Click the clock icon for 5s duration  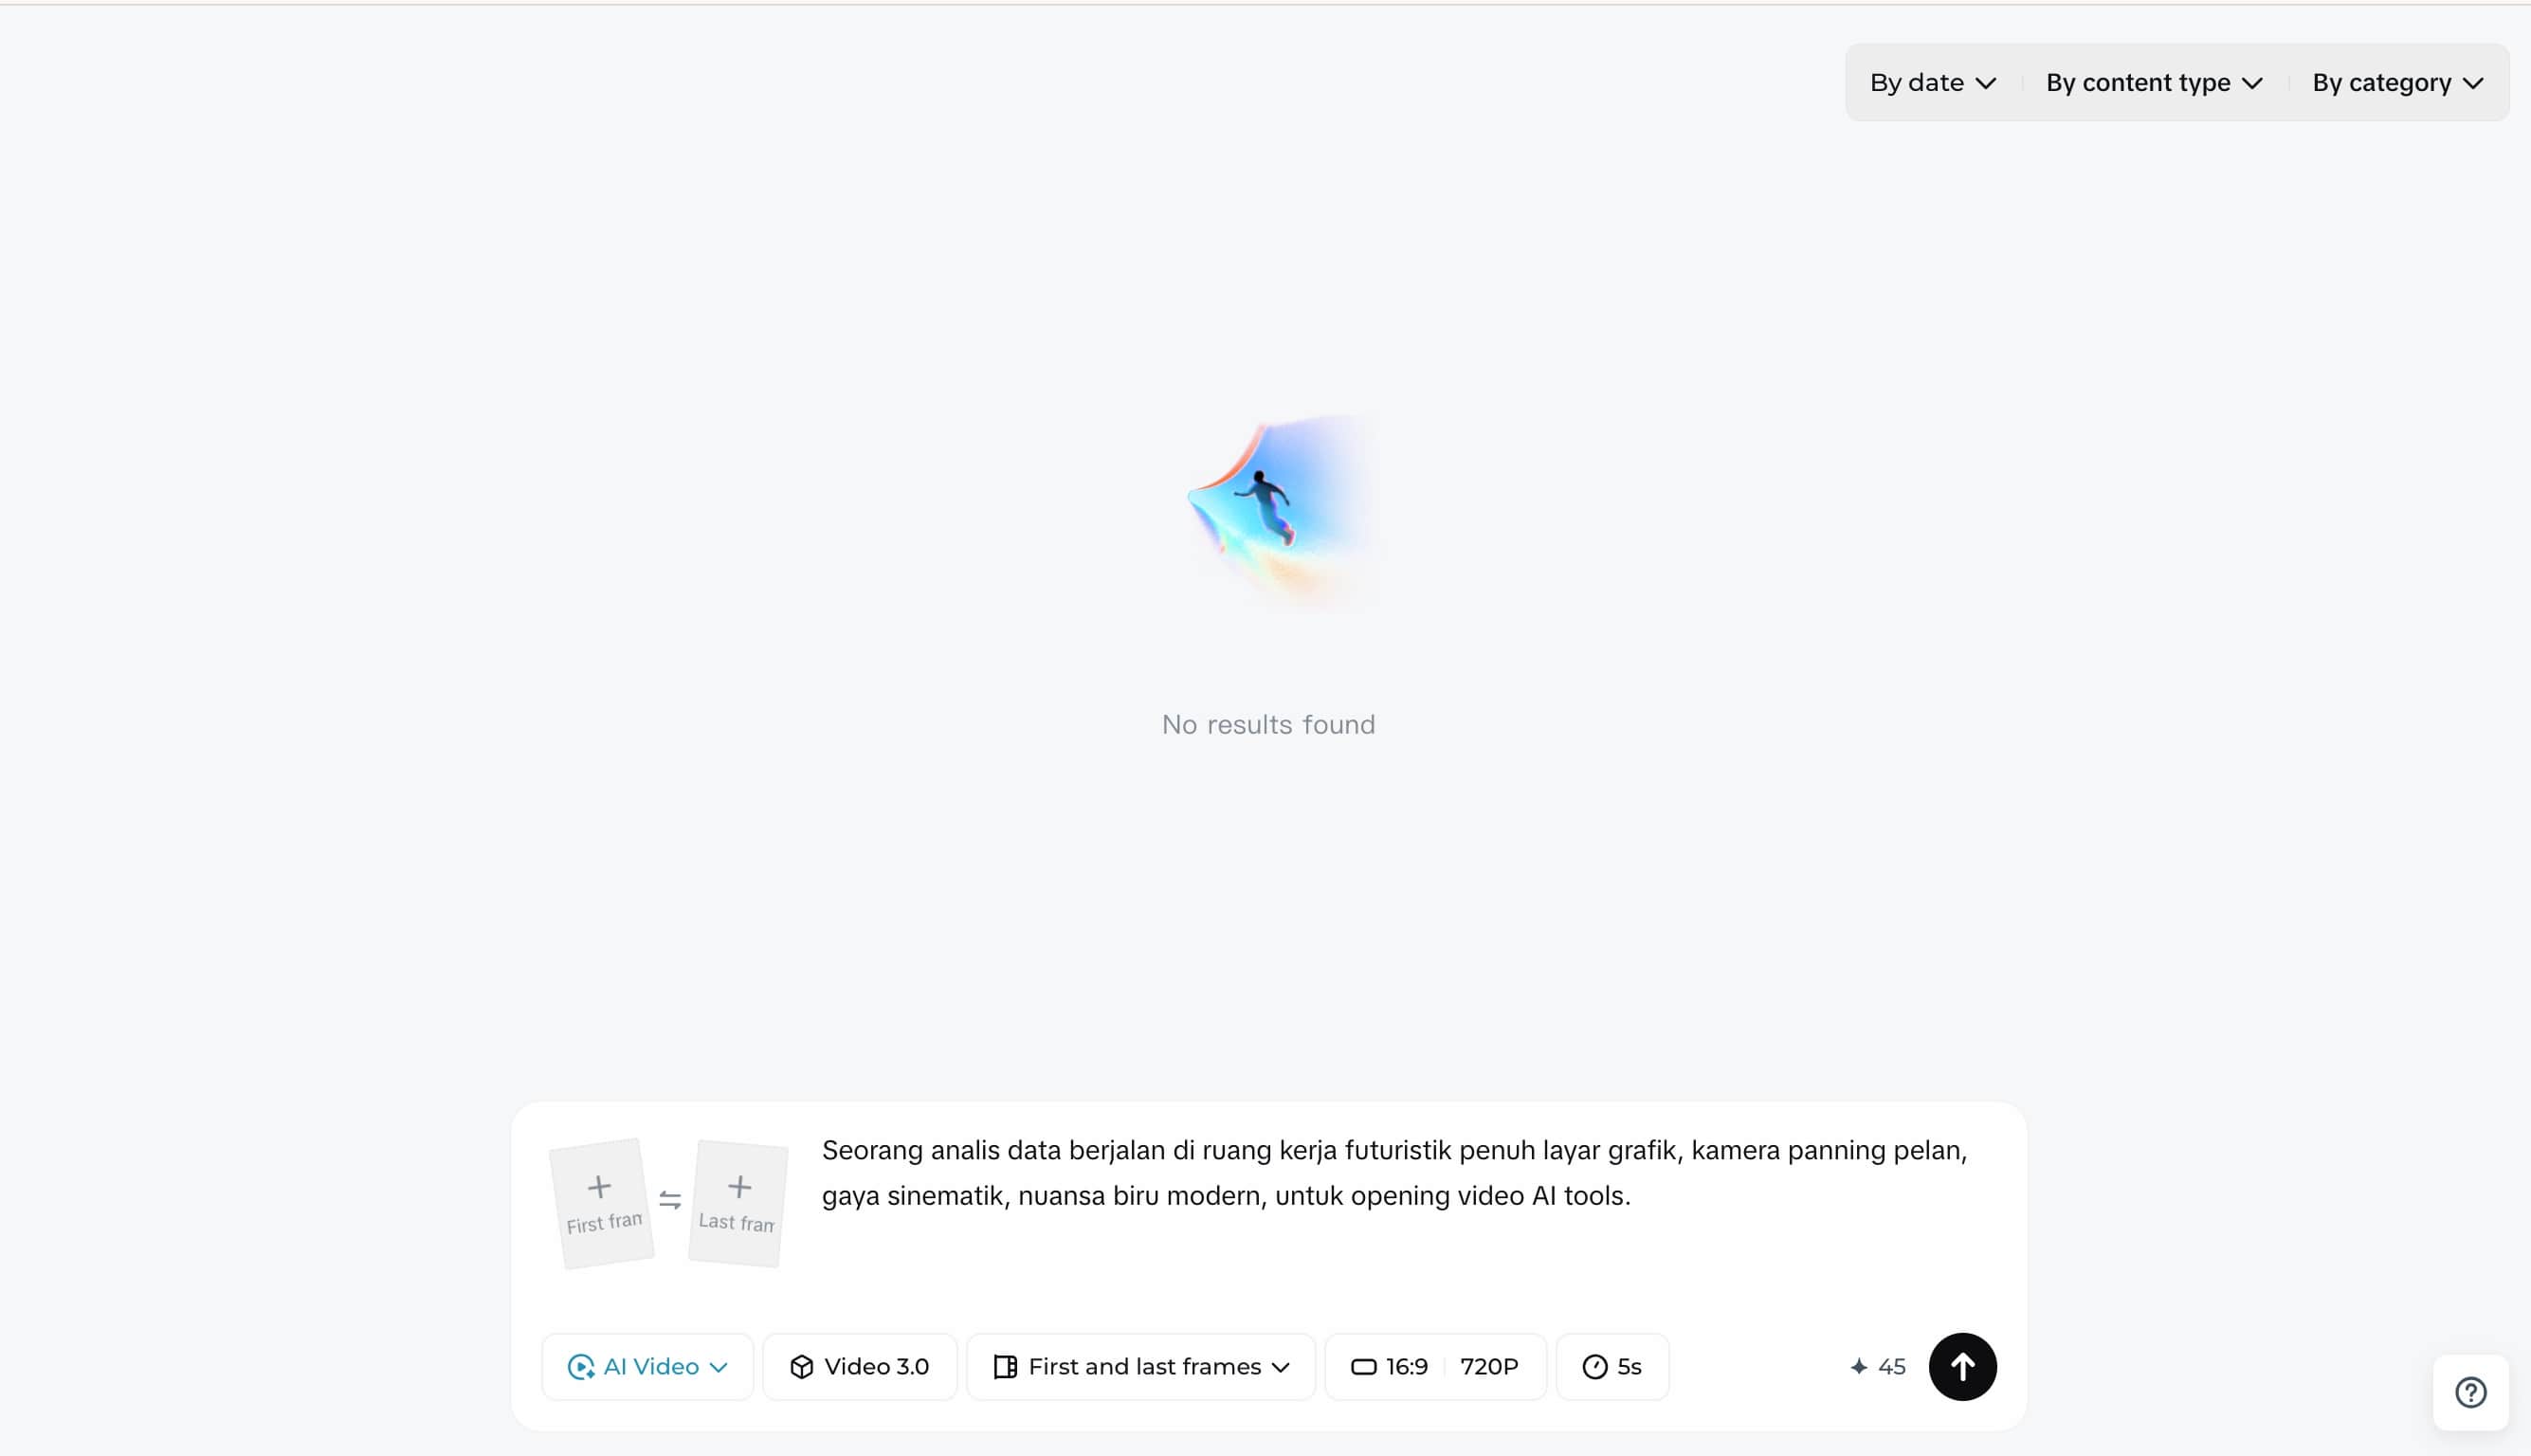coord(1595,1366)
